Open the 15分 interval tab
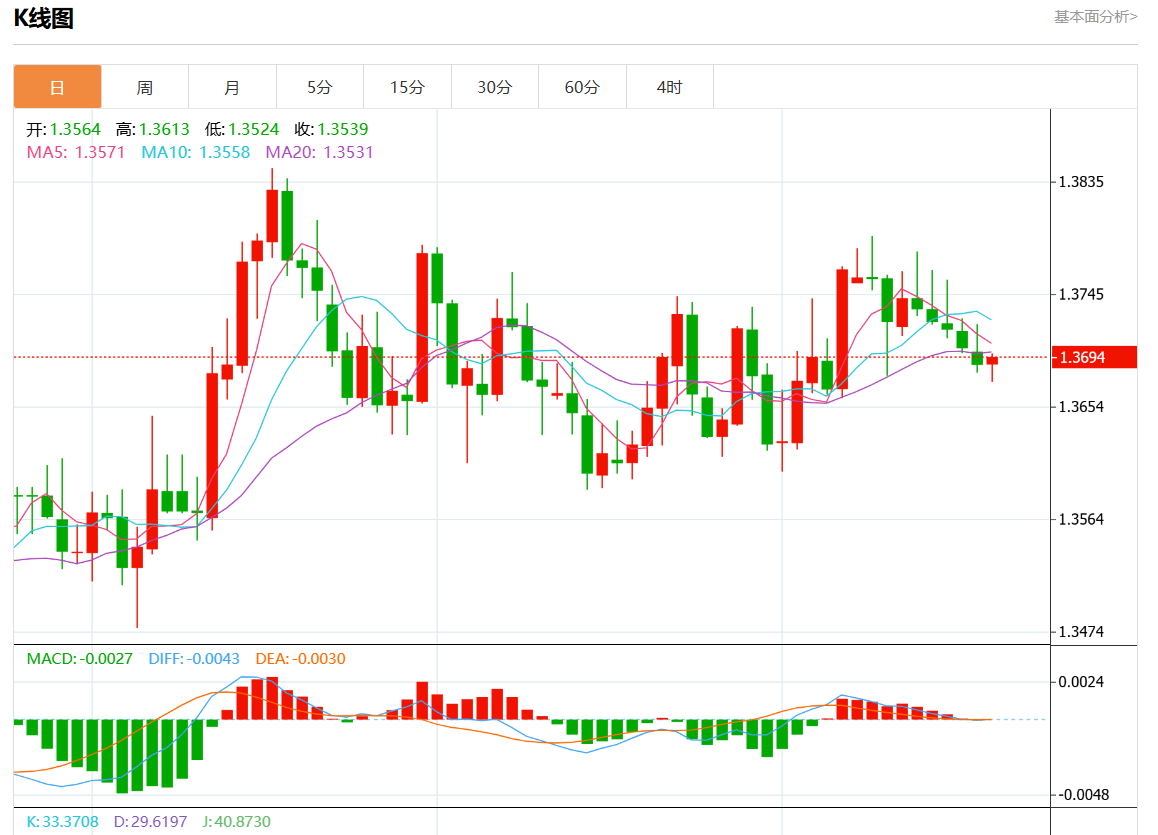 [x=408, y=87]
